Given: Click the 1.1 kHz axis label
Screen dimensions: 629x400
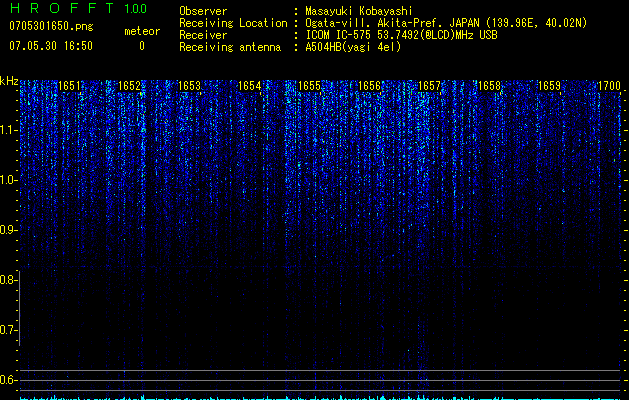Looking at the screenshot, I should point(8,130).
